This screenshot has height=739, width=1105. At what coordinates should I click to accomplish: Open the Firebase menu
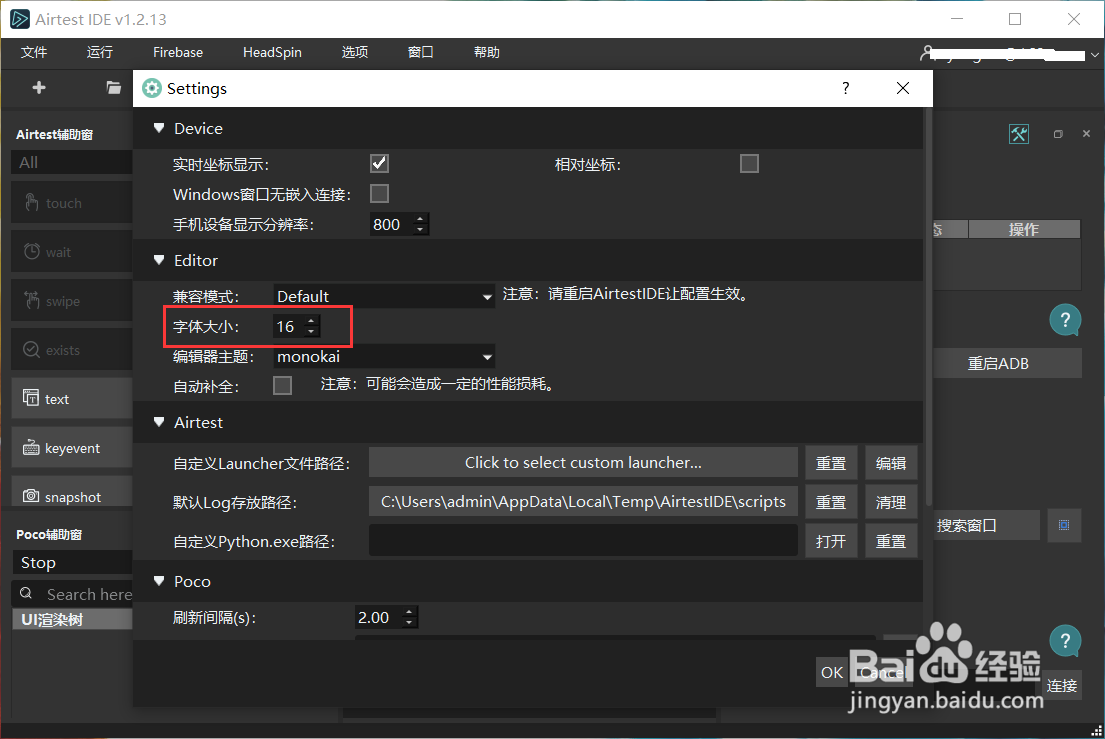pos(178,52)
